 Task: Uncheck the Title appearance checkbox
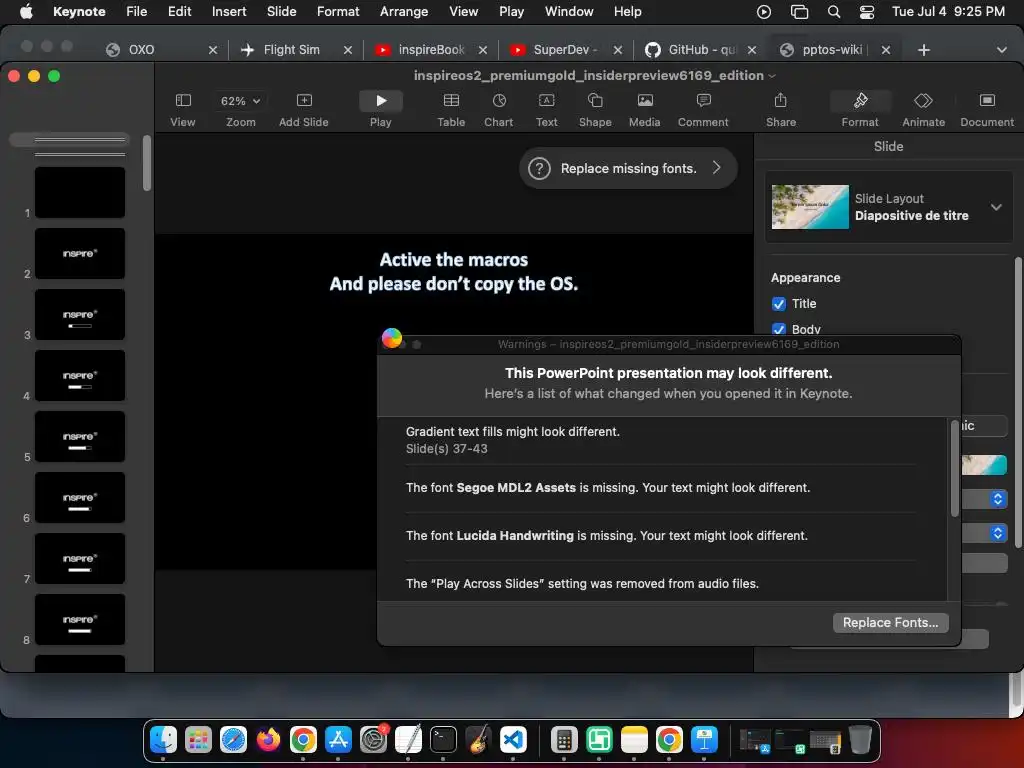(x=778, y=304)
